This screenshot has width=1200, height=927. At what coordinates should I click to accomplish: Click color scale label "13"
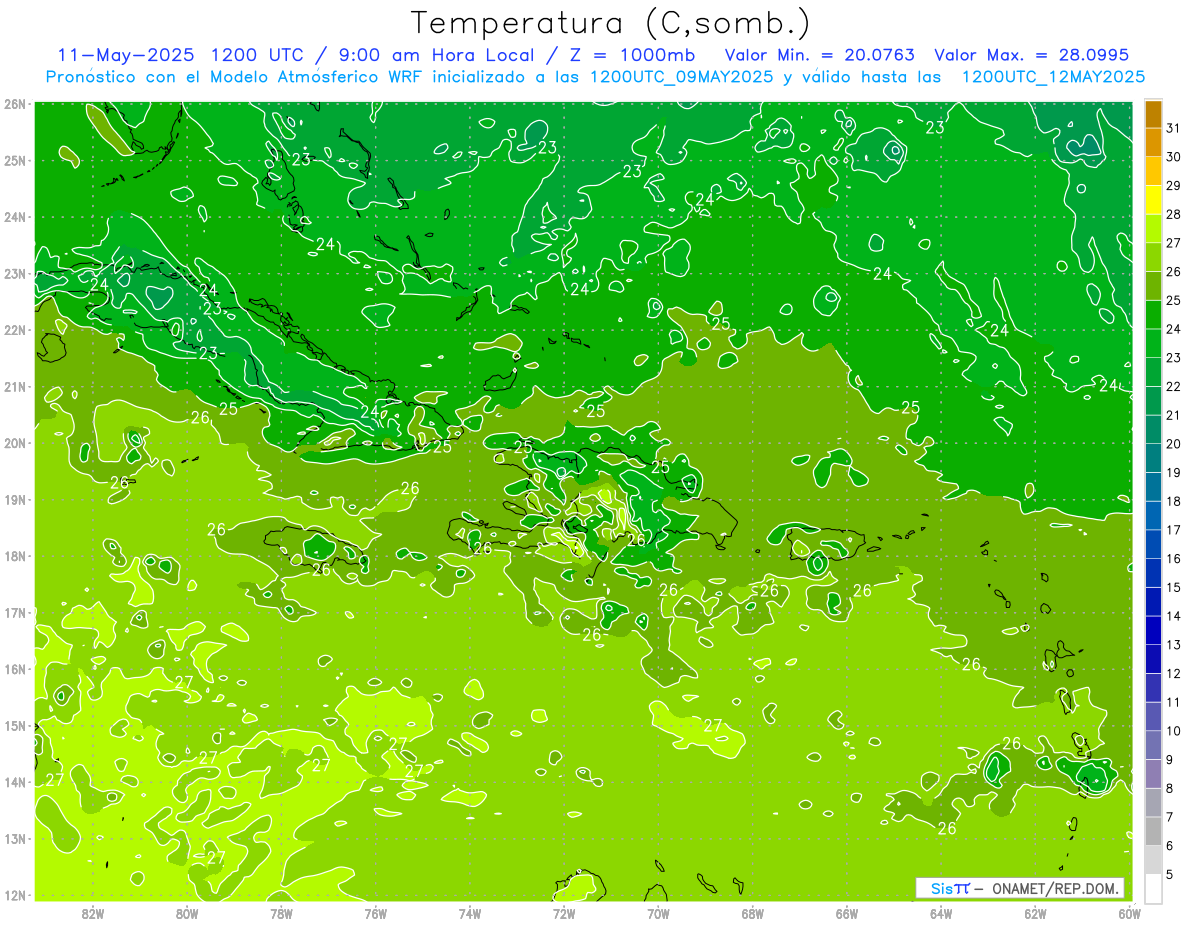1173,644
